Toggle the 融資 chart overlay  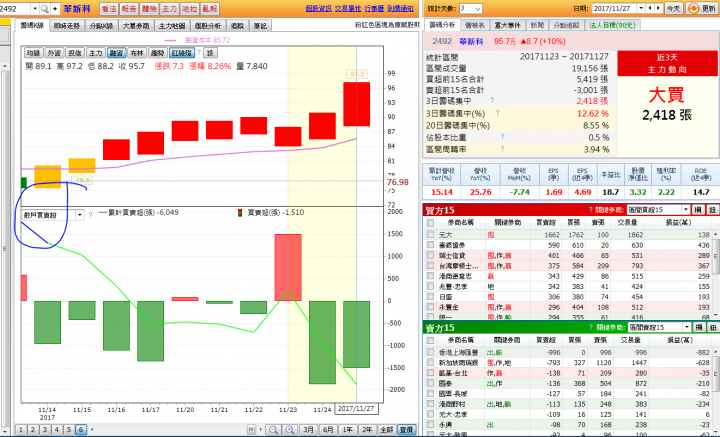click(x=116, y=53)
